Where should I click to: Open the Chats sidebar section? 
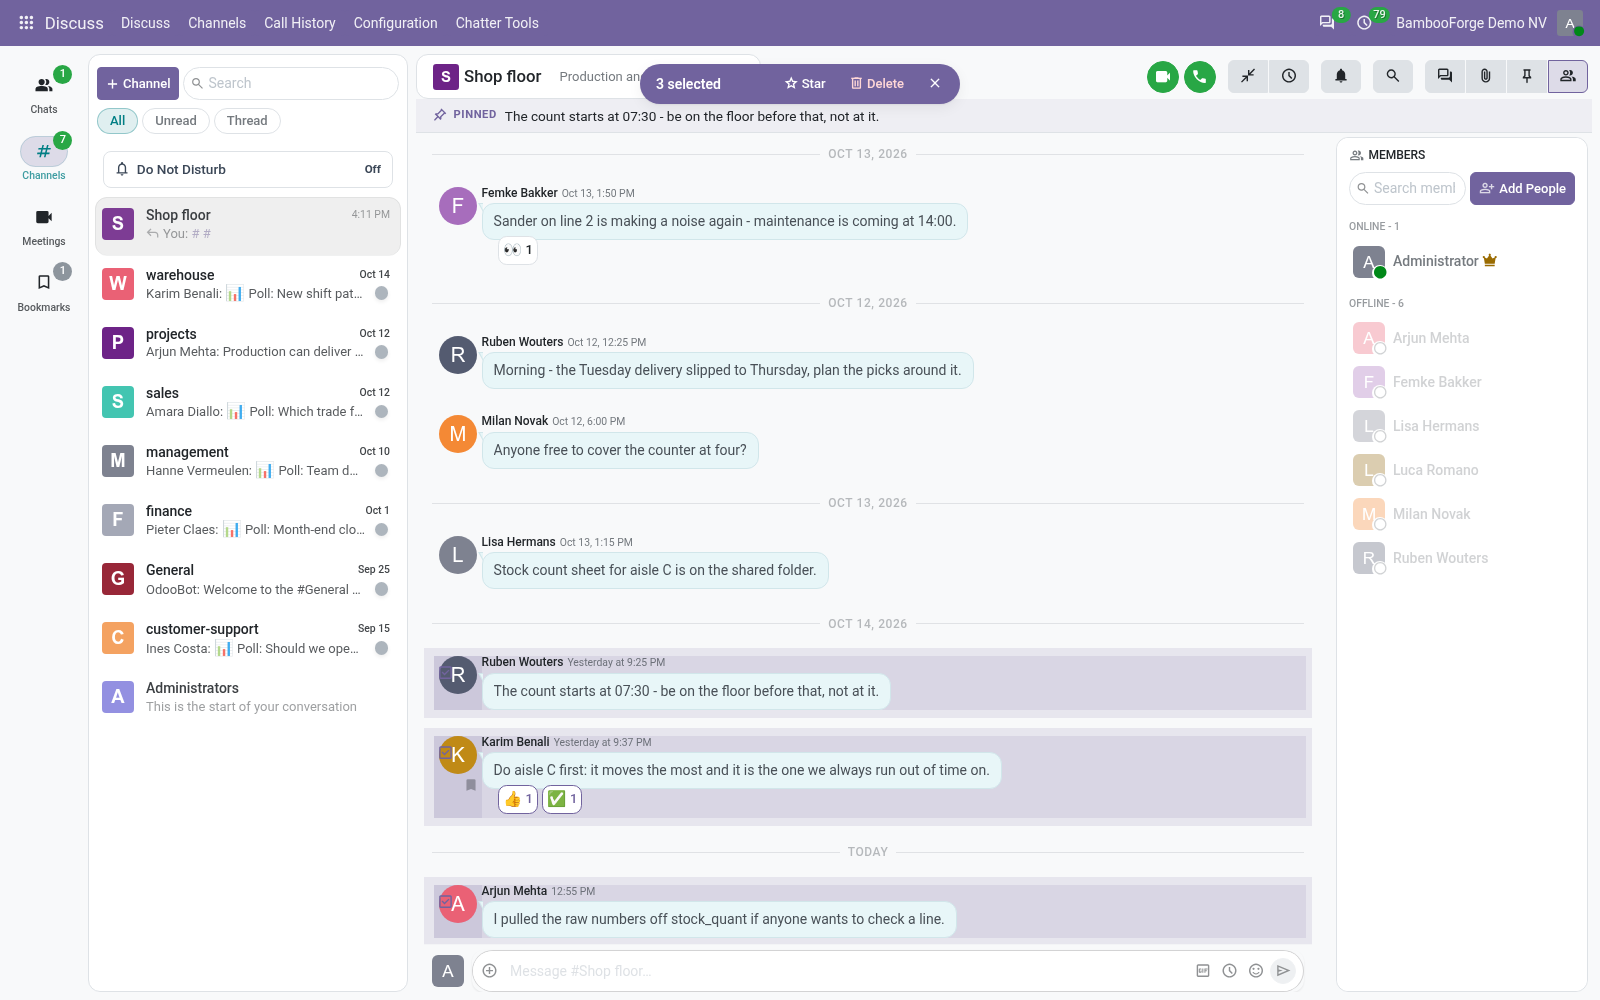pyautogui.click(x=44, y=93)
